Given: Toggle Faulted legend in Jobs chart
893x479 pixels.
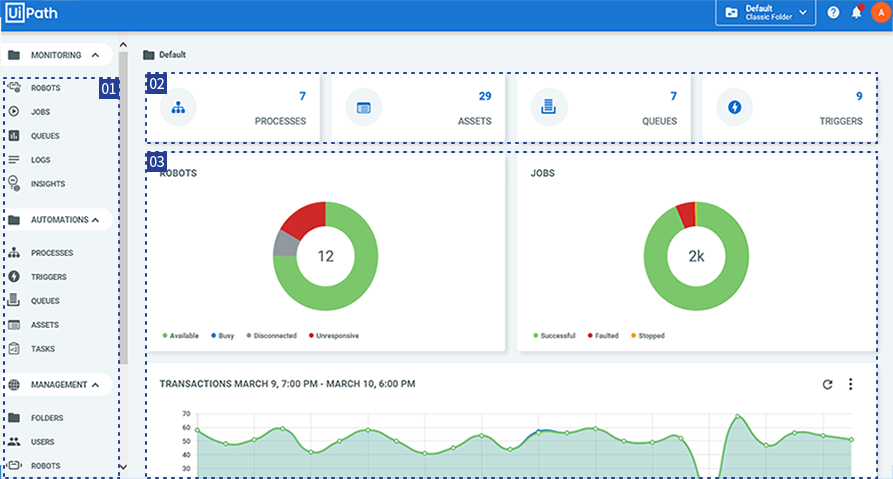Looking at the screenshot, I should [603, 335].
